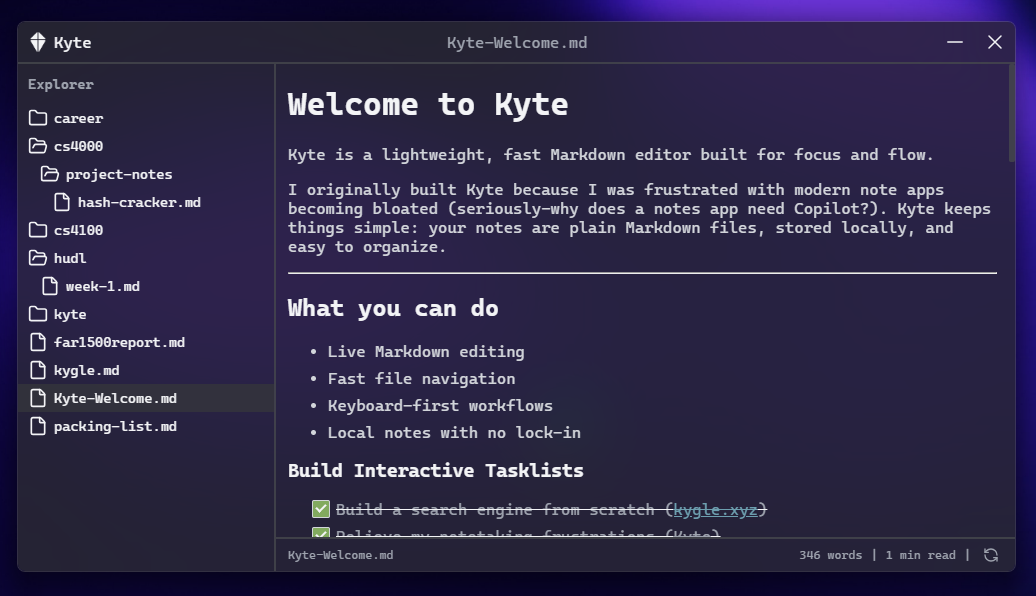The height and width of the screenshot is (596, 1036).
Task: Click 'Local notes with no lock-in' bullet
Action: [455, 433]
